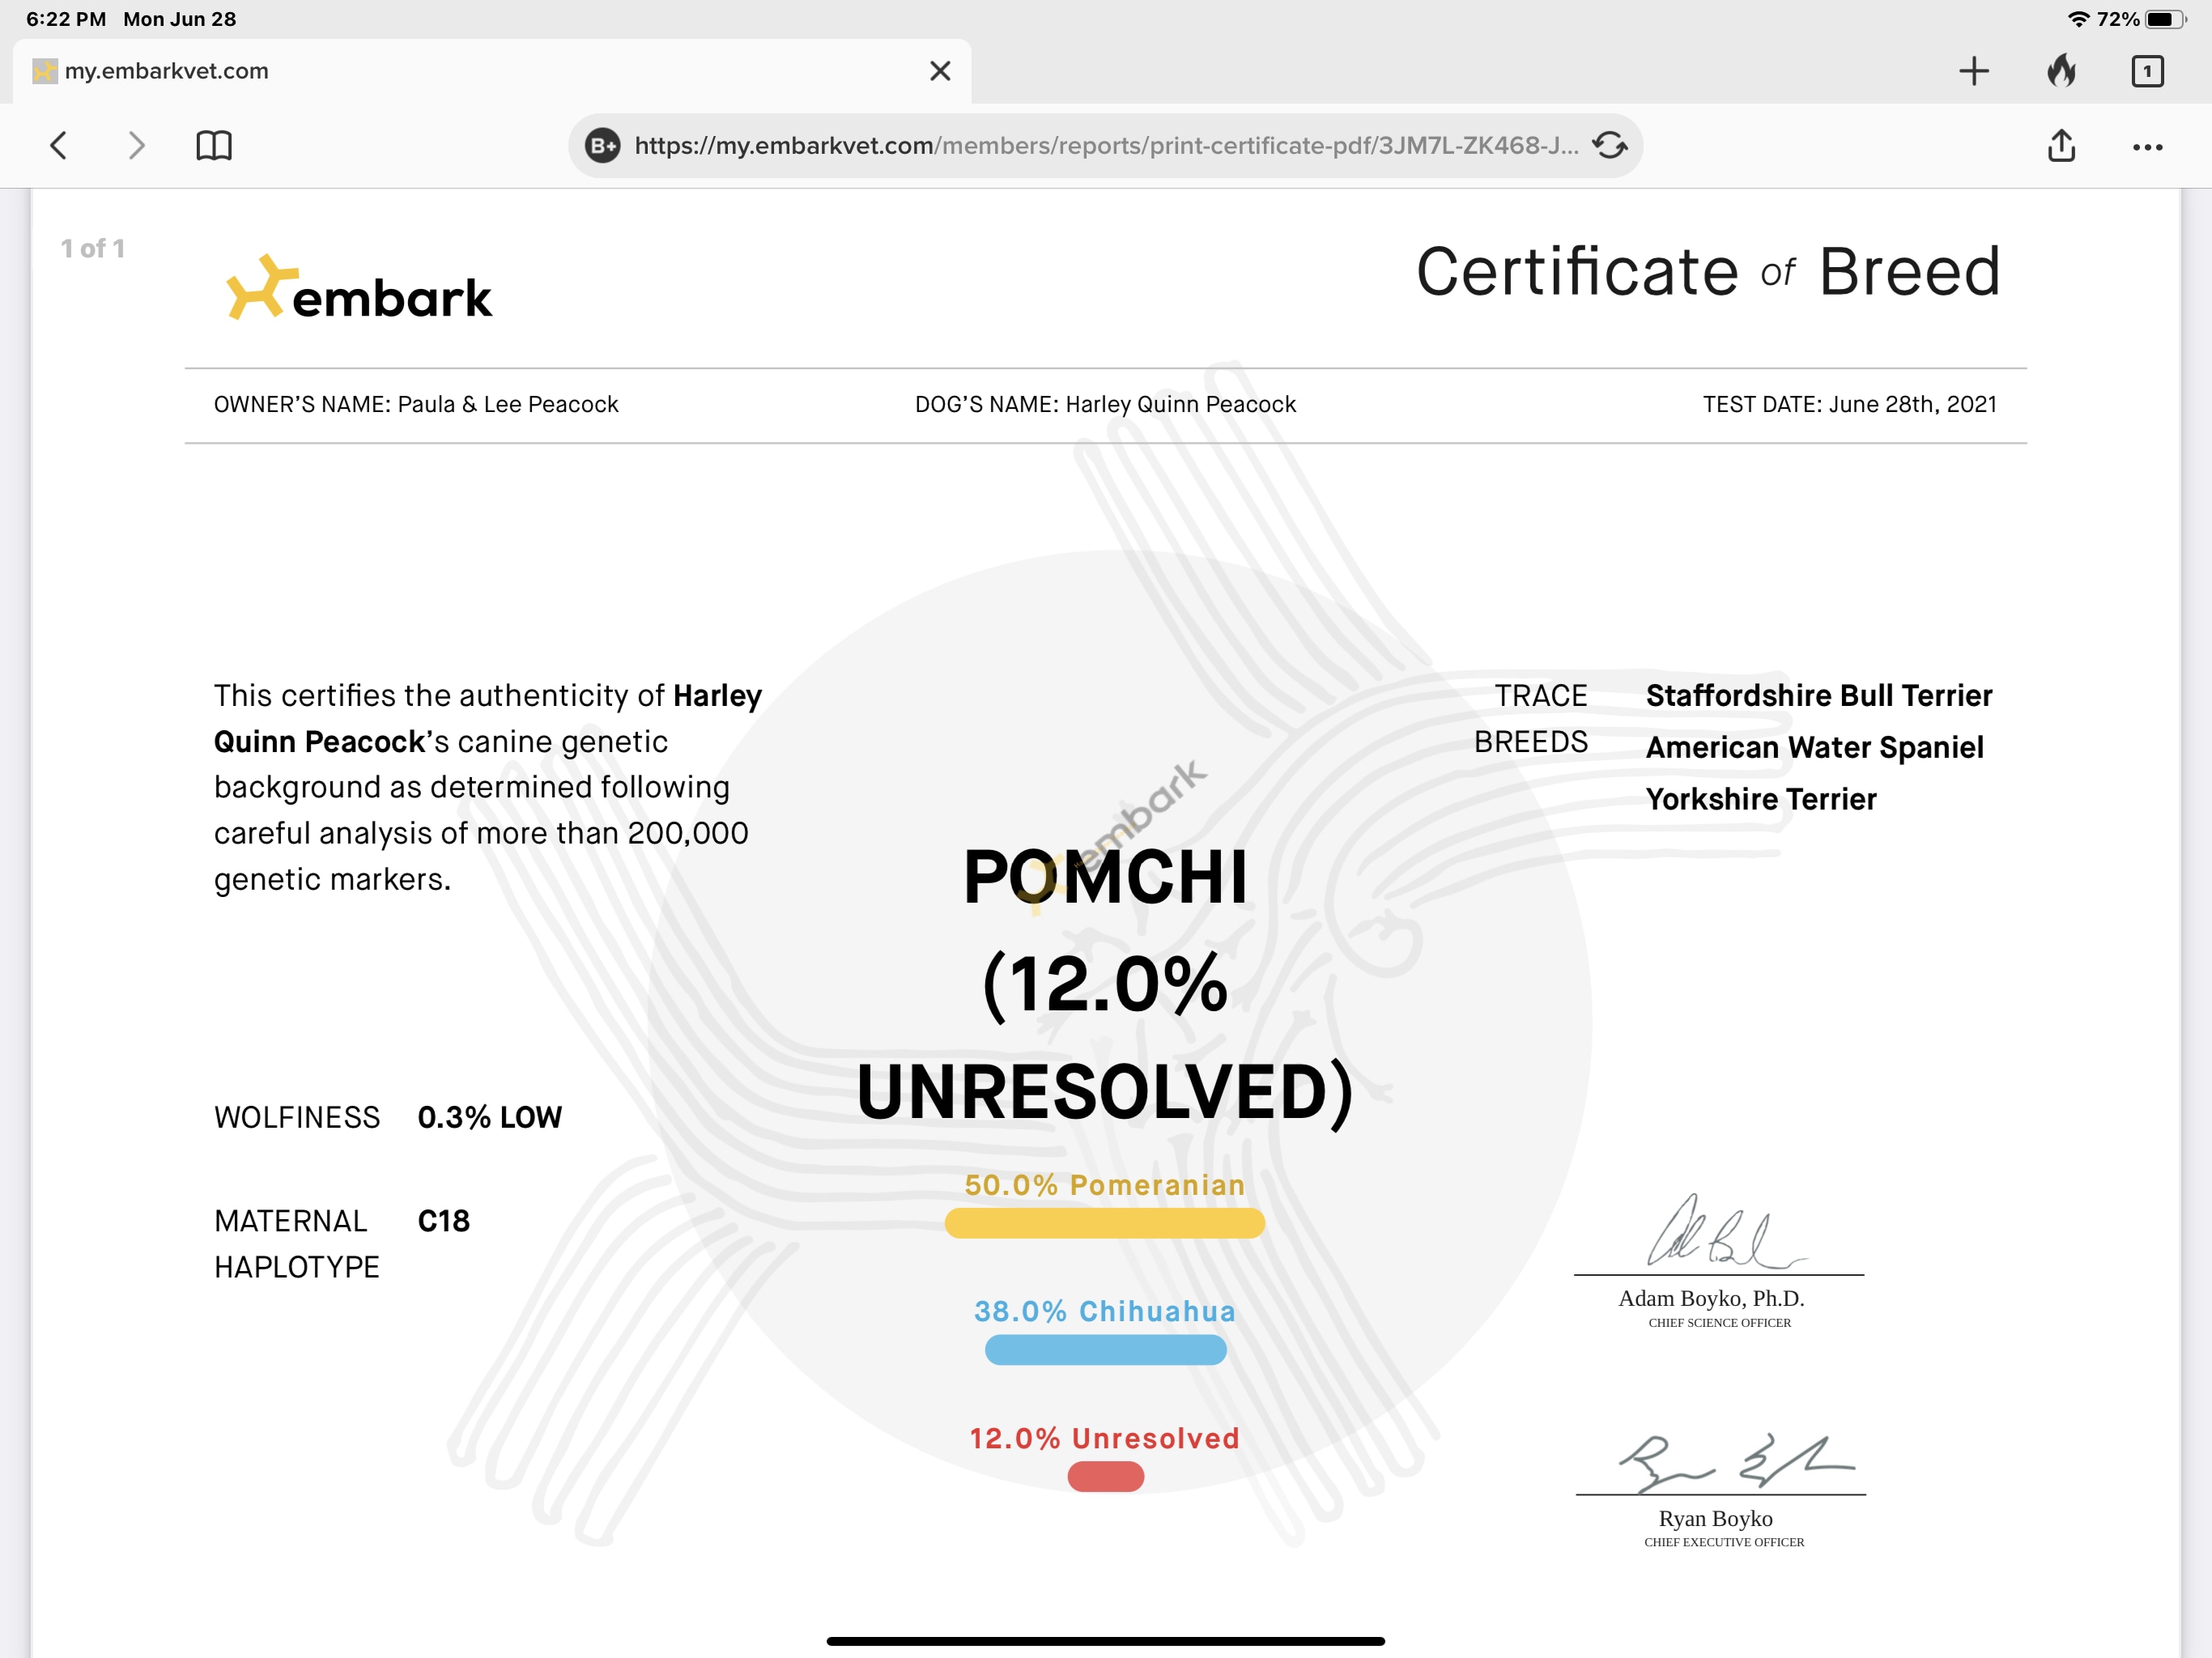Click the POMCHI breed heading

pos(1105,876)
